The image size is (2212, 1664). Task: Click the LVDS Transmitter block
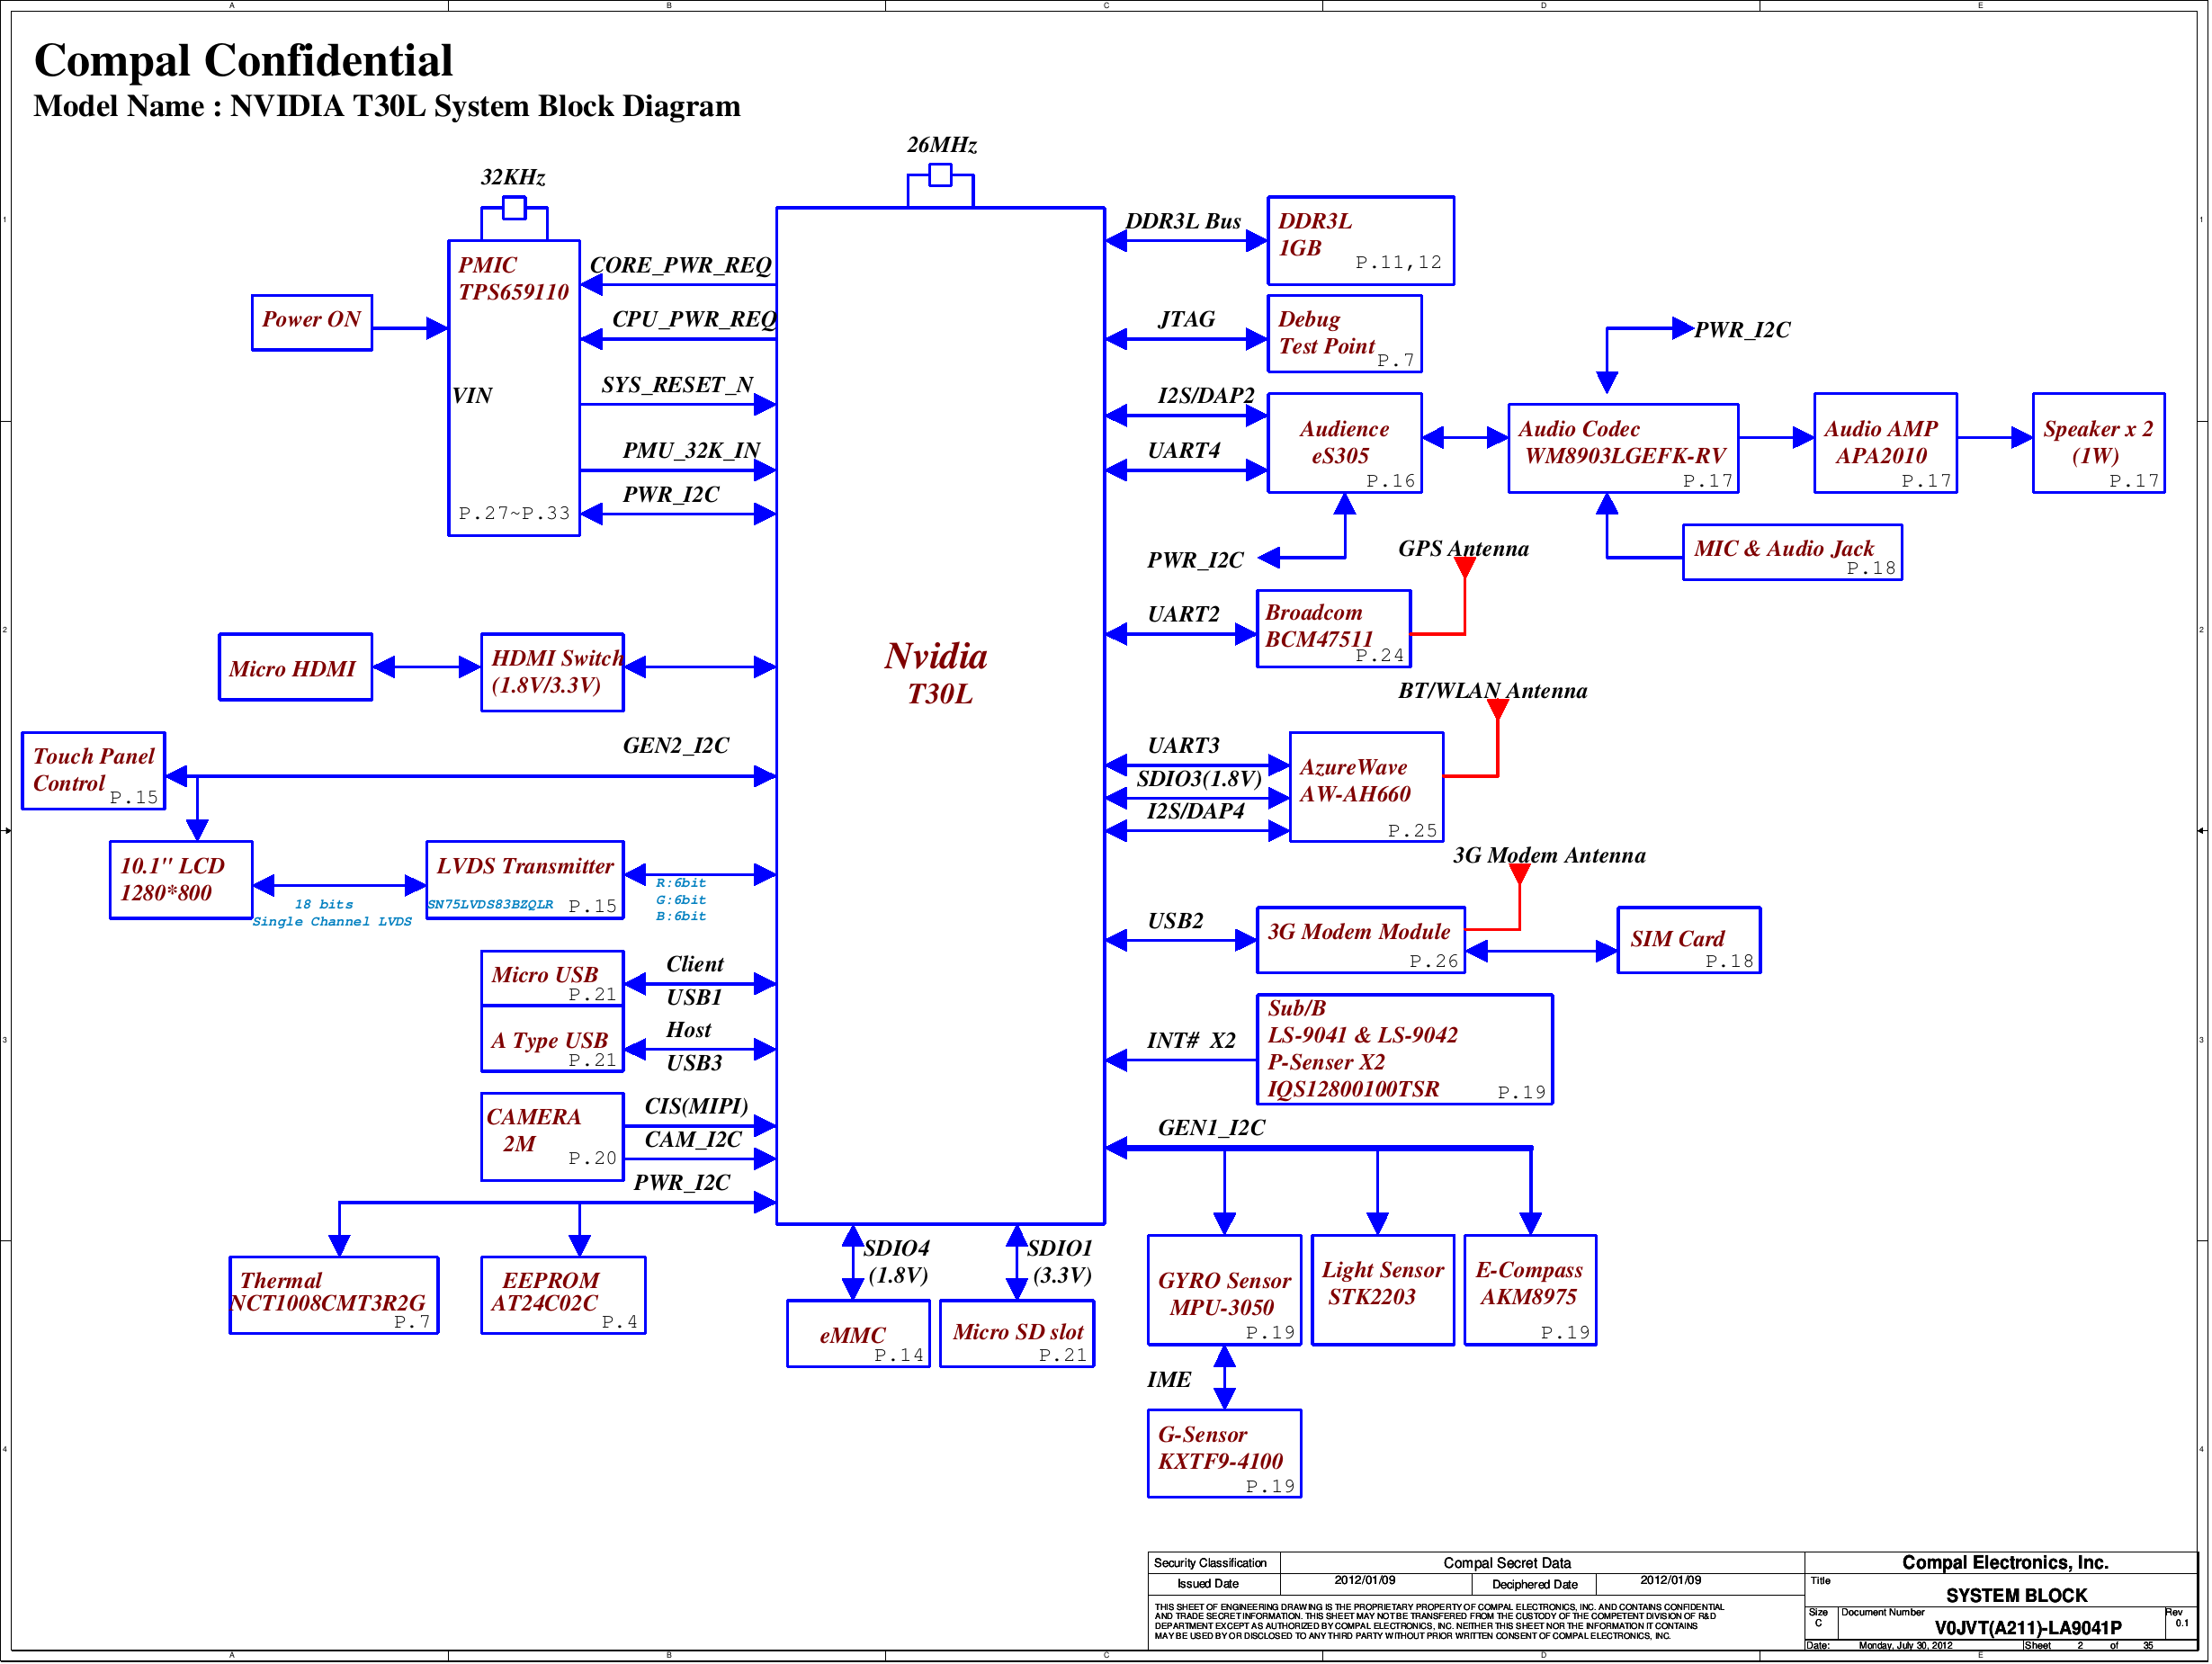tap(525, 880)
